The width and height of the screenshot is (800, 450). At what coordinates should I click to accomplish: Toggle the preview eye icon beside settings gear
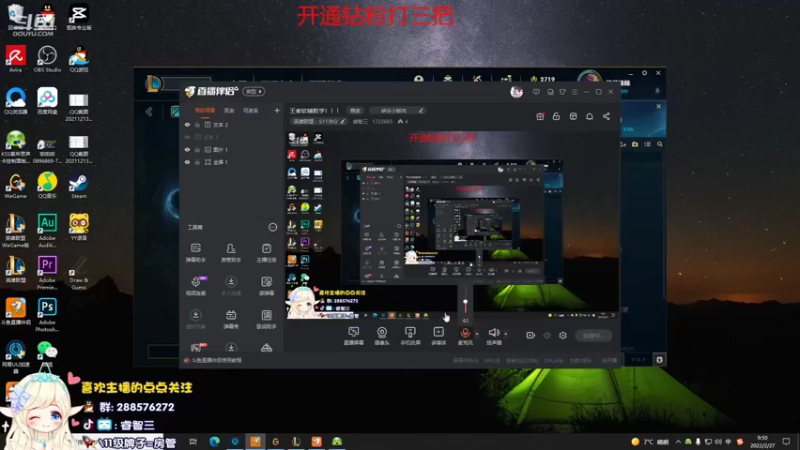coord(546,335)
